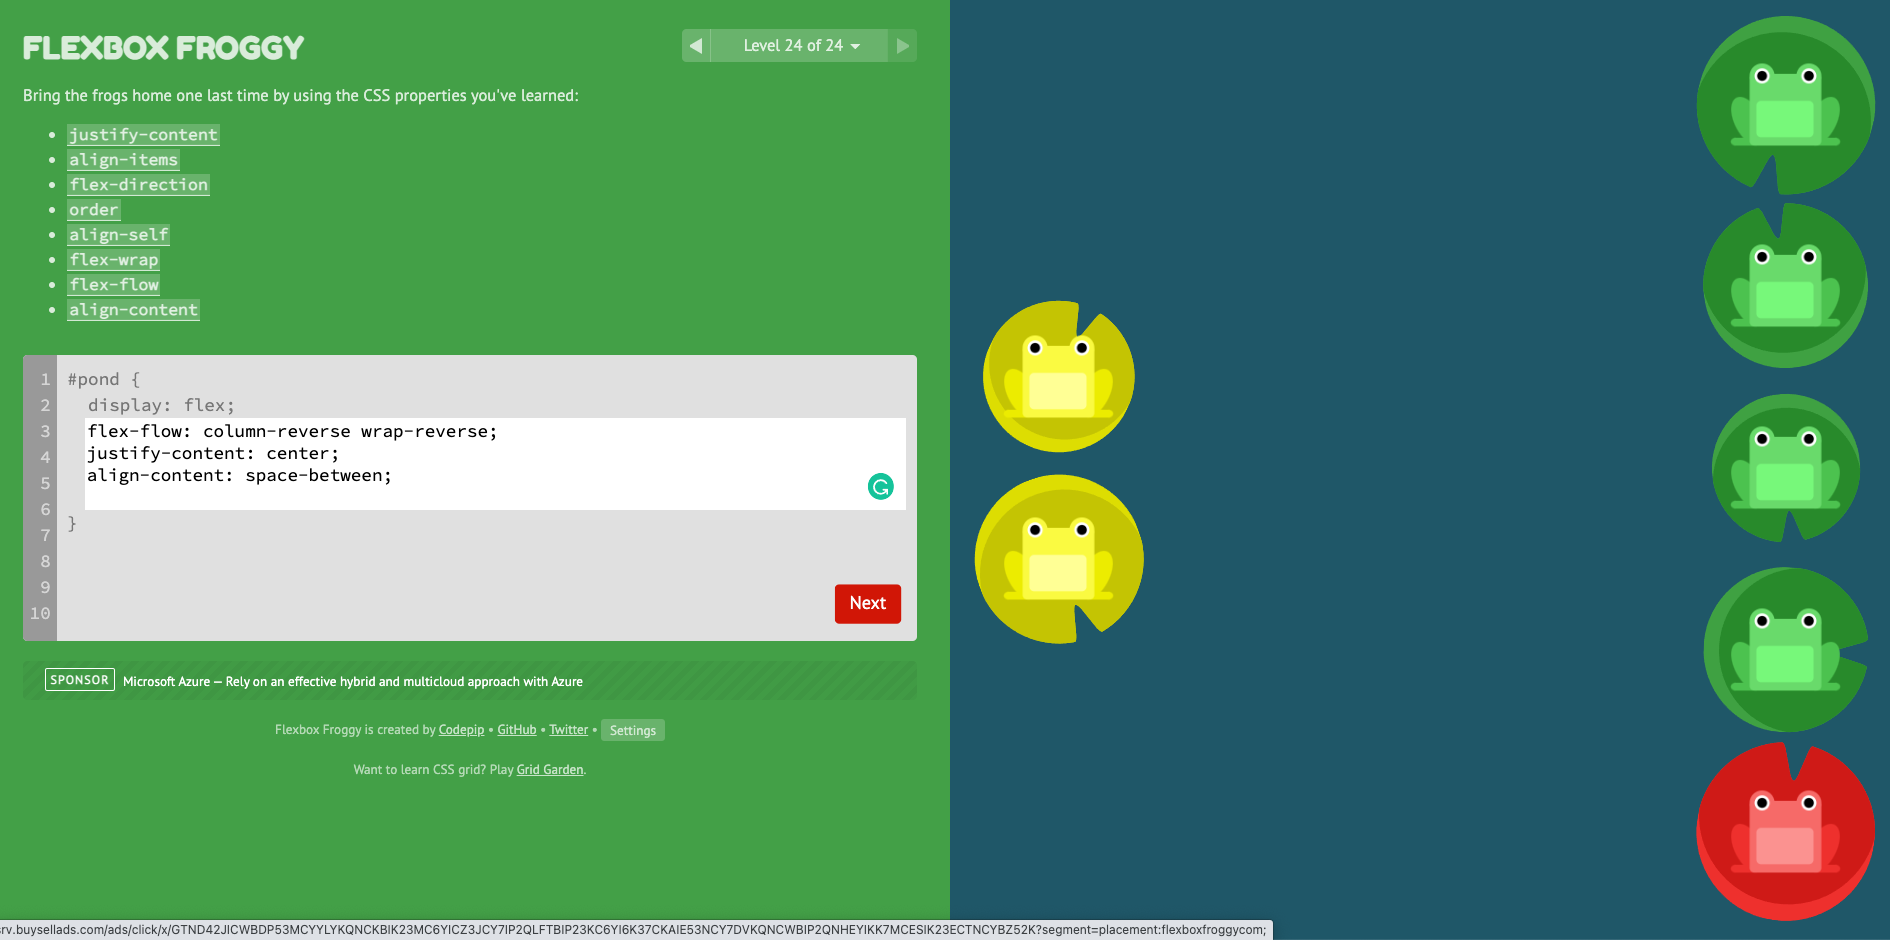Click the '#pond {' code line
The height and width of the screenshot is (940, 1890).
coord(104,380)
